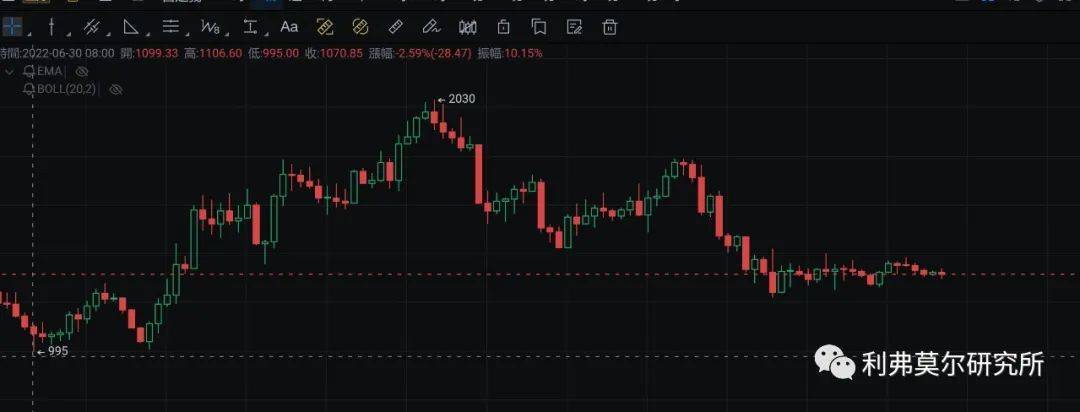Select the ruler measurement tool
This screenshot has height=412, width=1080.
coord(395,26)
